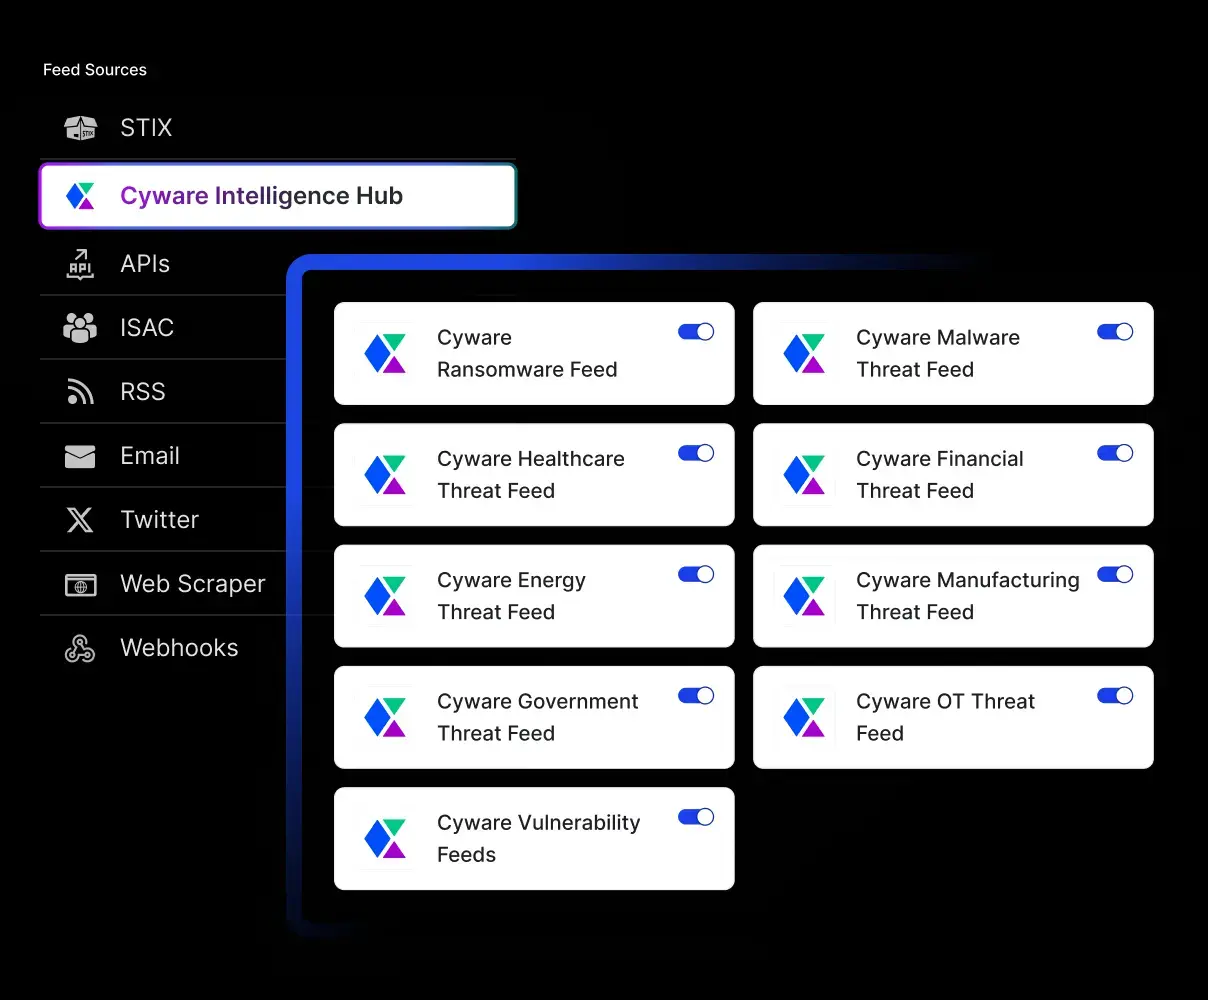This screenshot has width=1208, height=1000.
Task: Click the Cyware logo on the Government Threat Feed card
Action: click(x=385, y=717)
